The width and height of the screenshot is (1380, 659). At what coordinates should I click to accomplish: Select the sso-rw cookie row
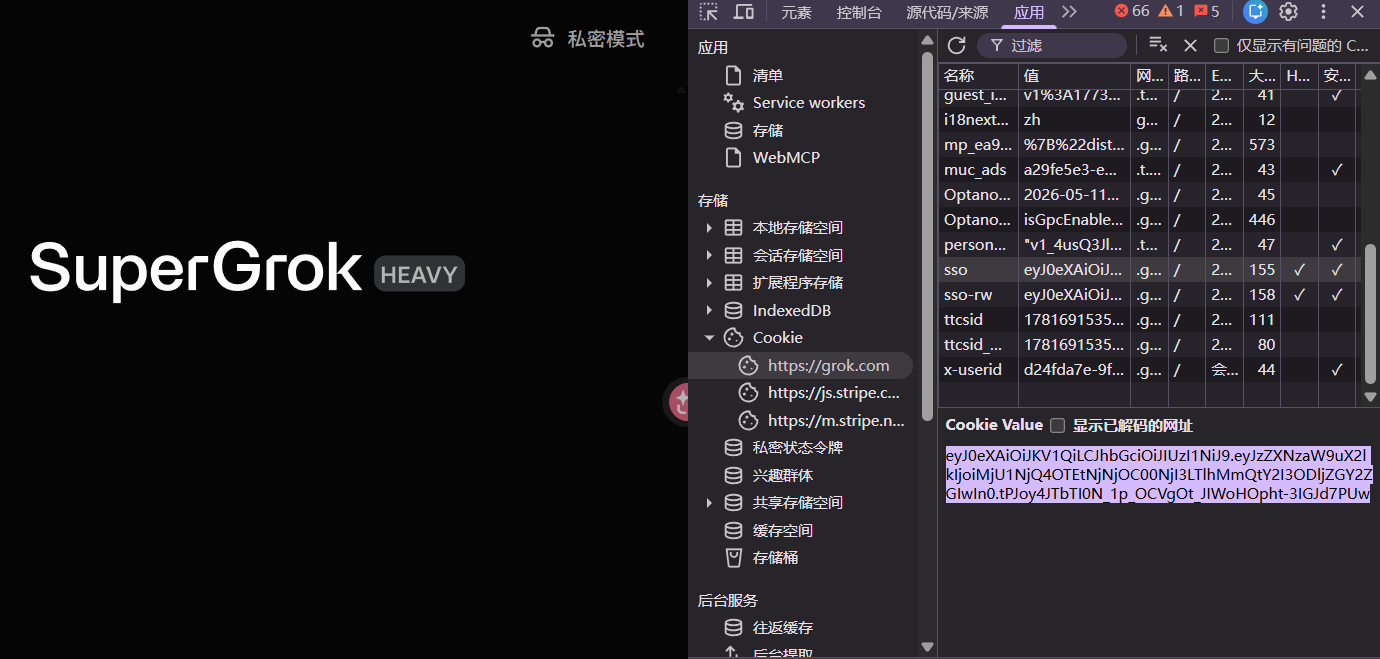[x=1147, y=294]
